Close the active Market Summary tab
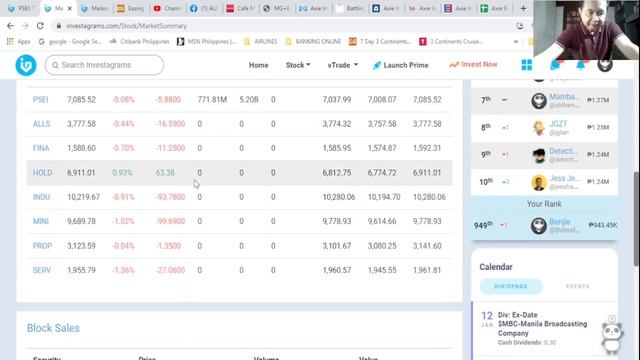The image size is (640, 360). pyautogui.click(x=69, y=8)
